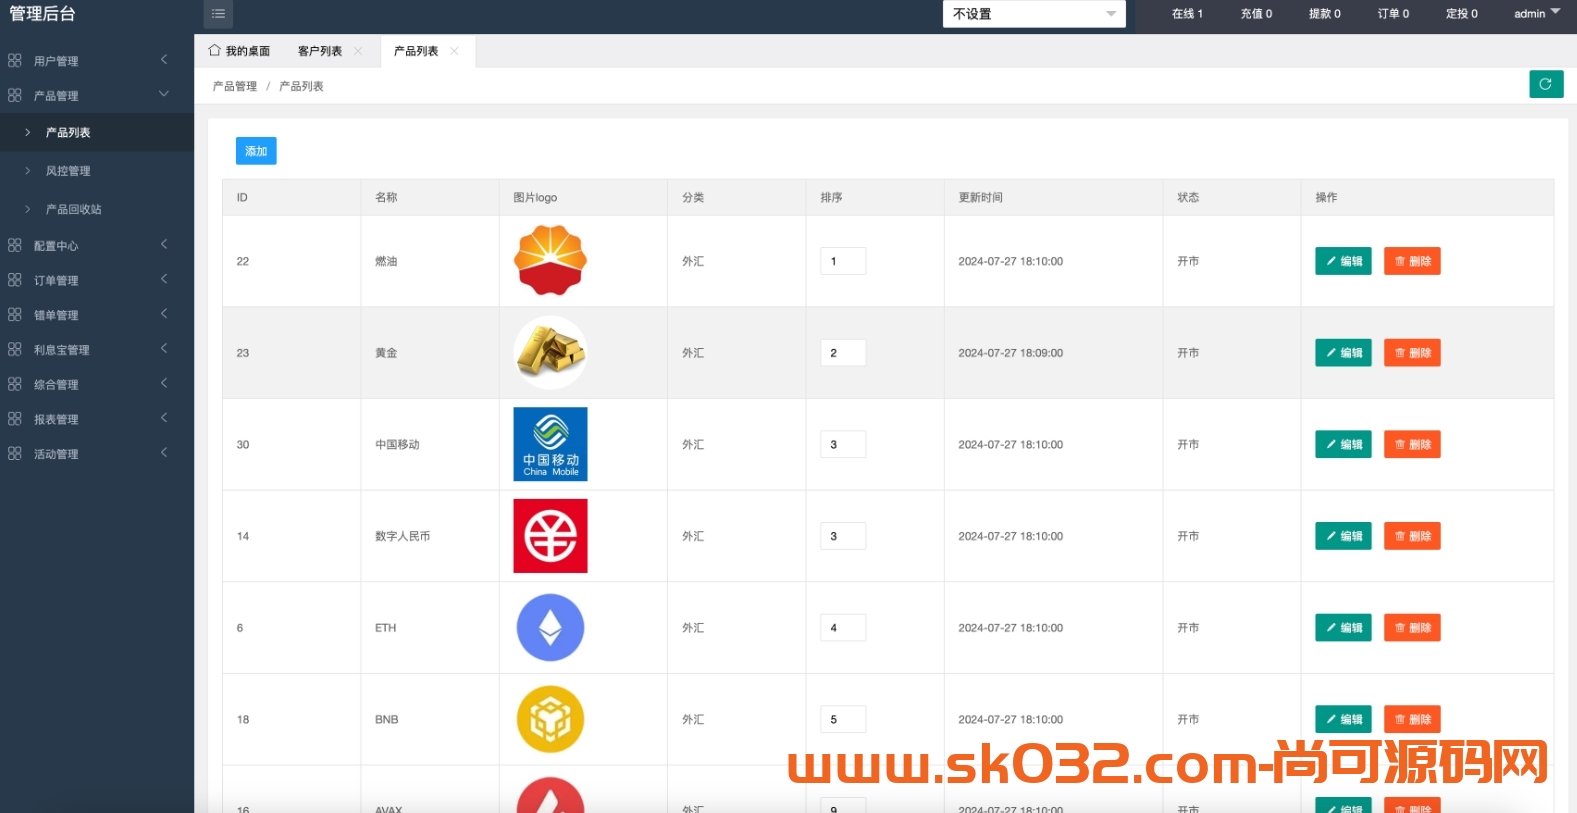Select 风控管理 in the sidebar submenu

tap(97, 171)
